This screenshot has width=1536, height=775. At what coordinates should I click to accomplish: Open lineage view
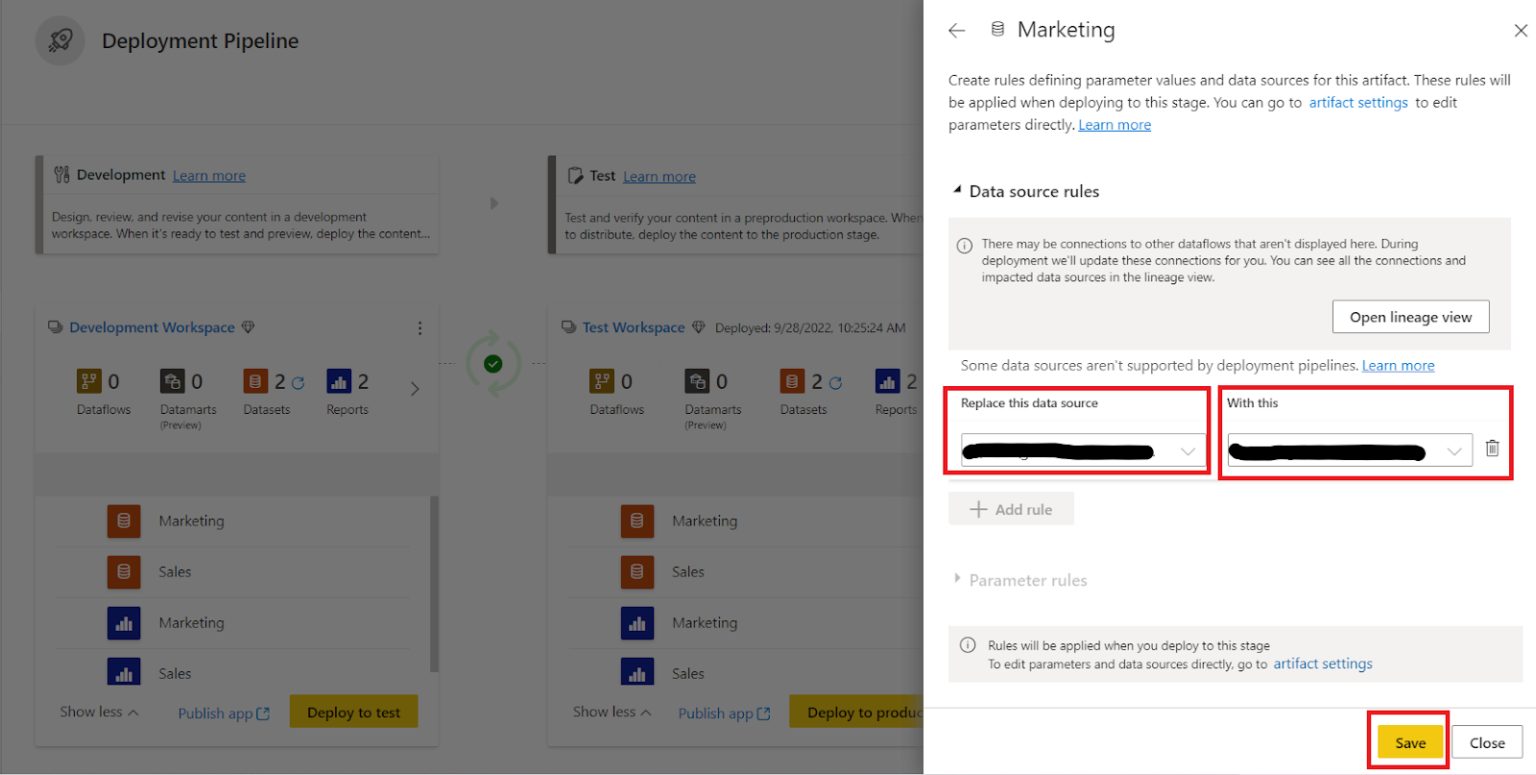[1410, 317]
